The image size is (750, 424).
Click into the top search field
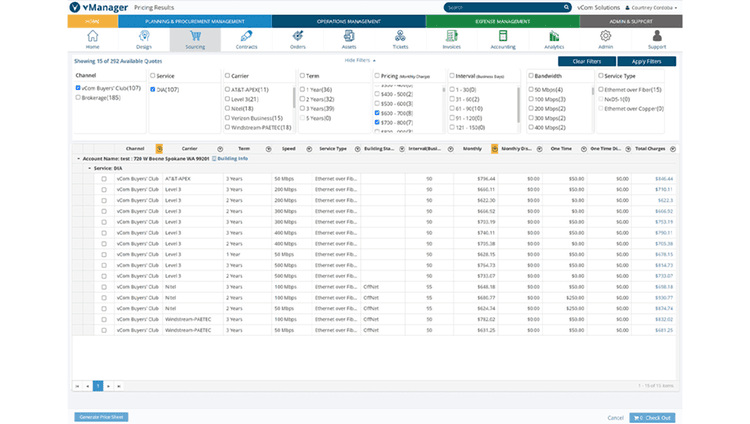point(503,7)
